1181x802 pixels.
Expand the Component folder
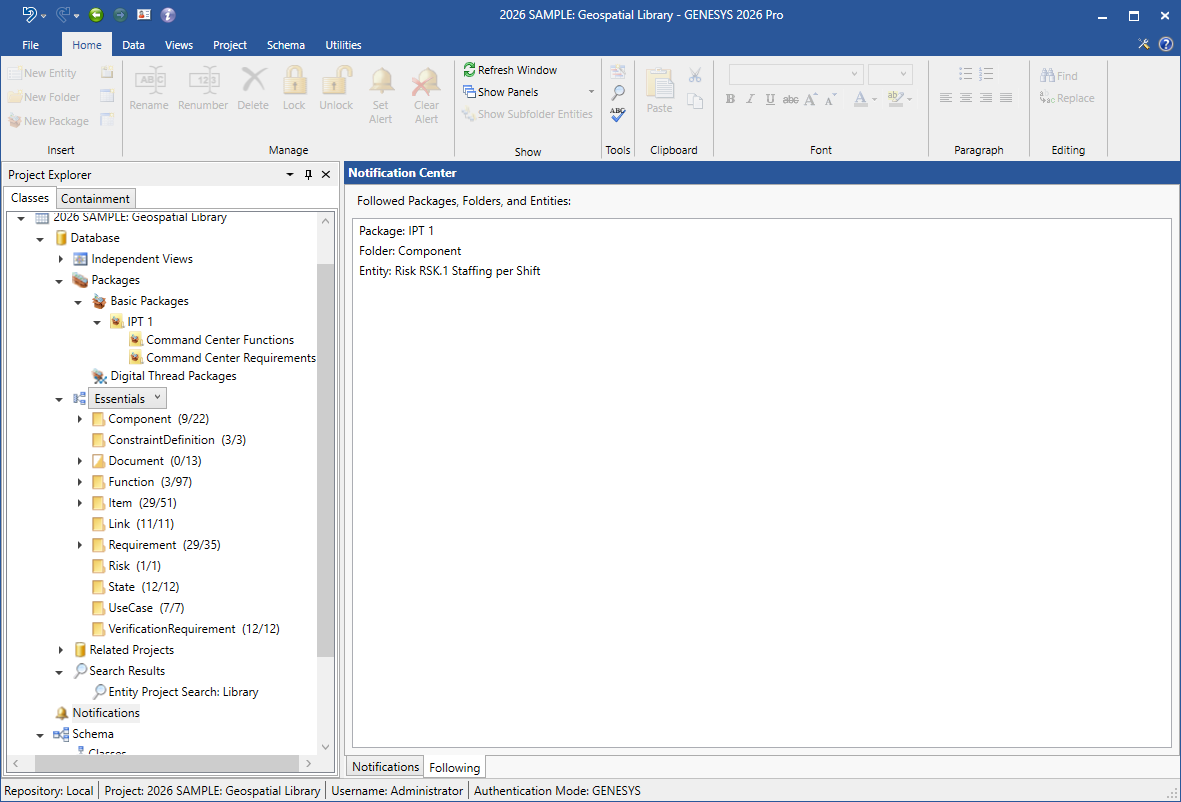pos(80,419)
